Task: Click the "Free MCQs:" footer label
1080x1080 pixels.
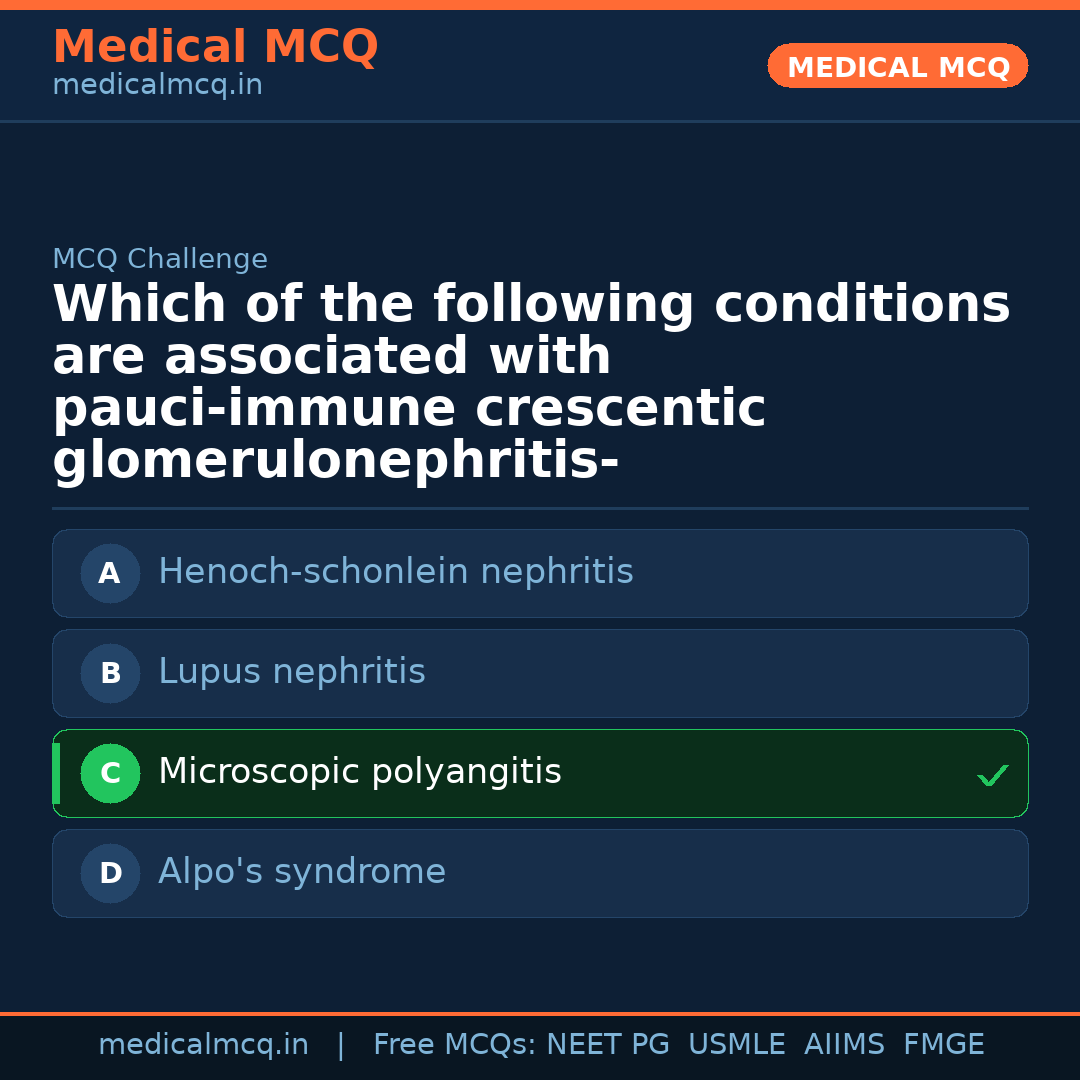Action: point(455,1045)
